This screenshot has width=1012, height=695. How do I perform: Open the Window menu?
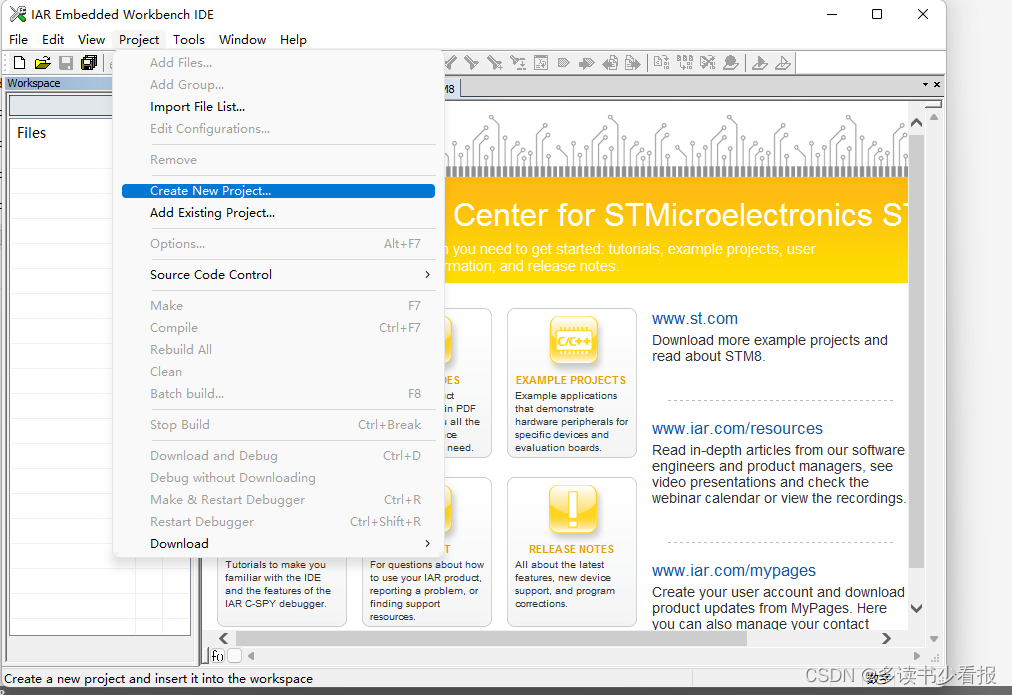point(242,39)
